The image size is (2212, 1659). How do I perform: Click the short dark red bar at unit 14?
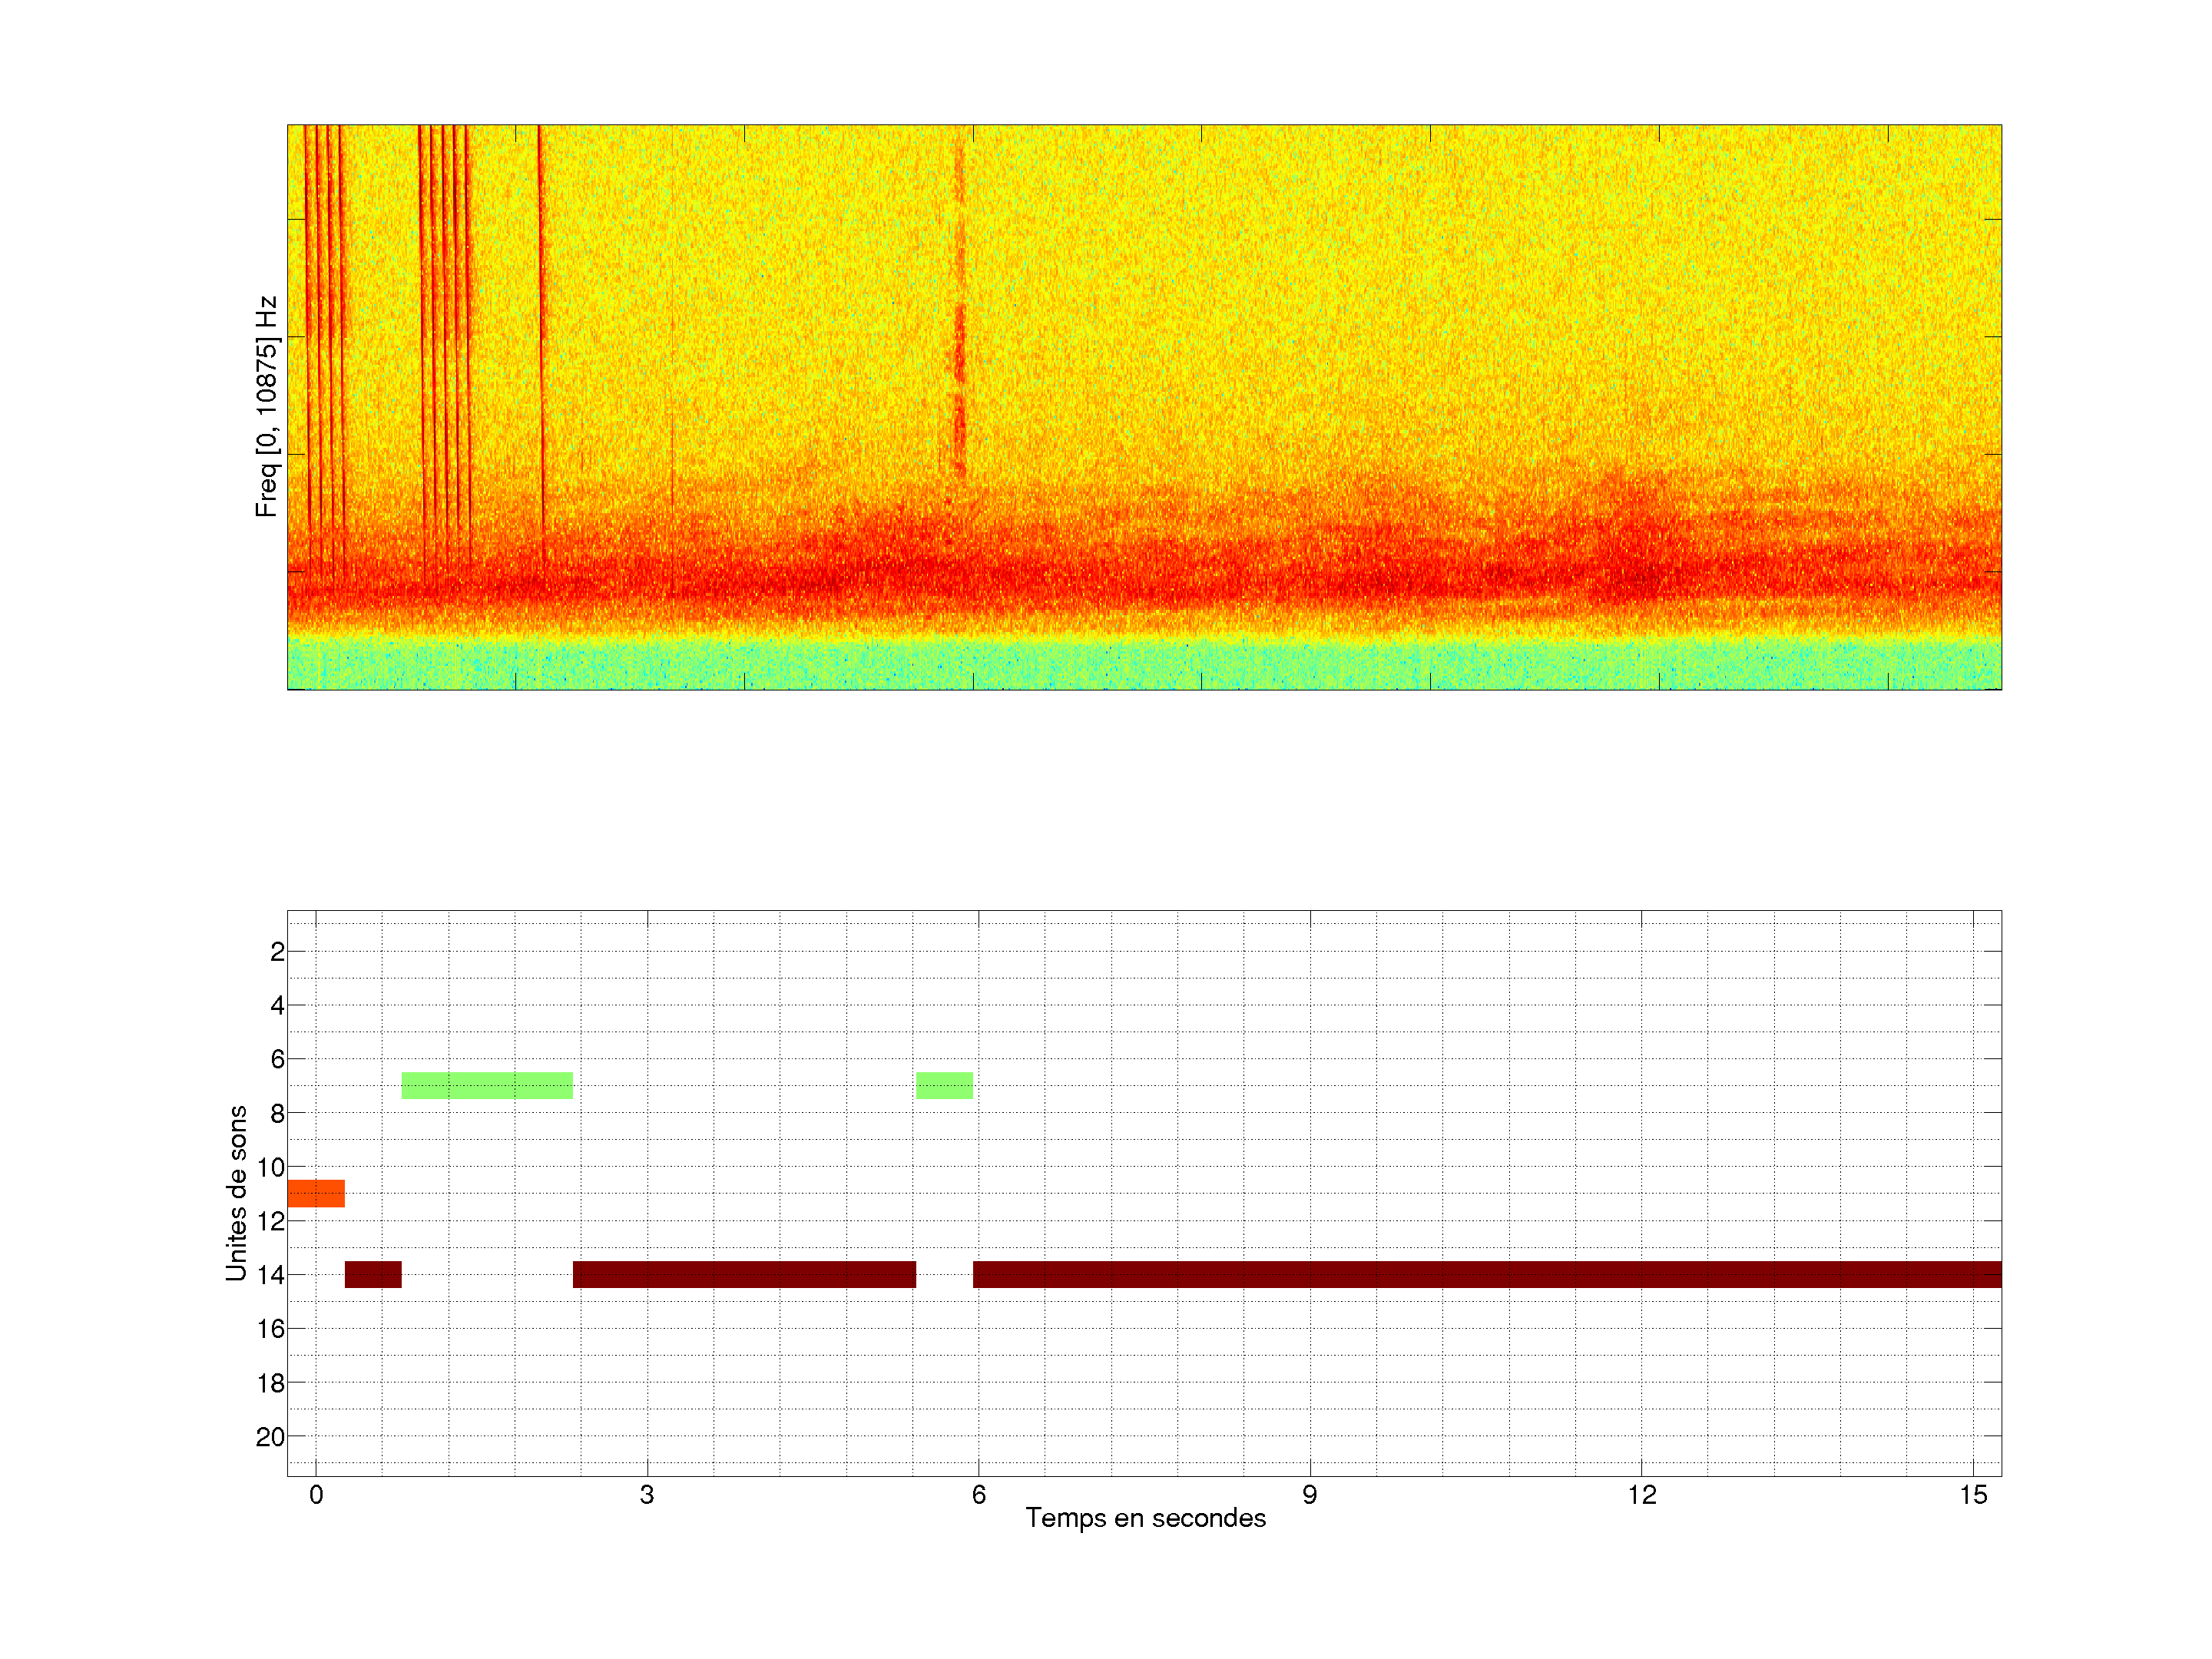pyautogui.click(x=373, y=1274)
